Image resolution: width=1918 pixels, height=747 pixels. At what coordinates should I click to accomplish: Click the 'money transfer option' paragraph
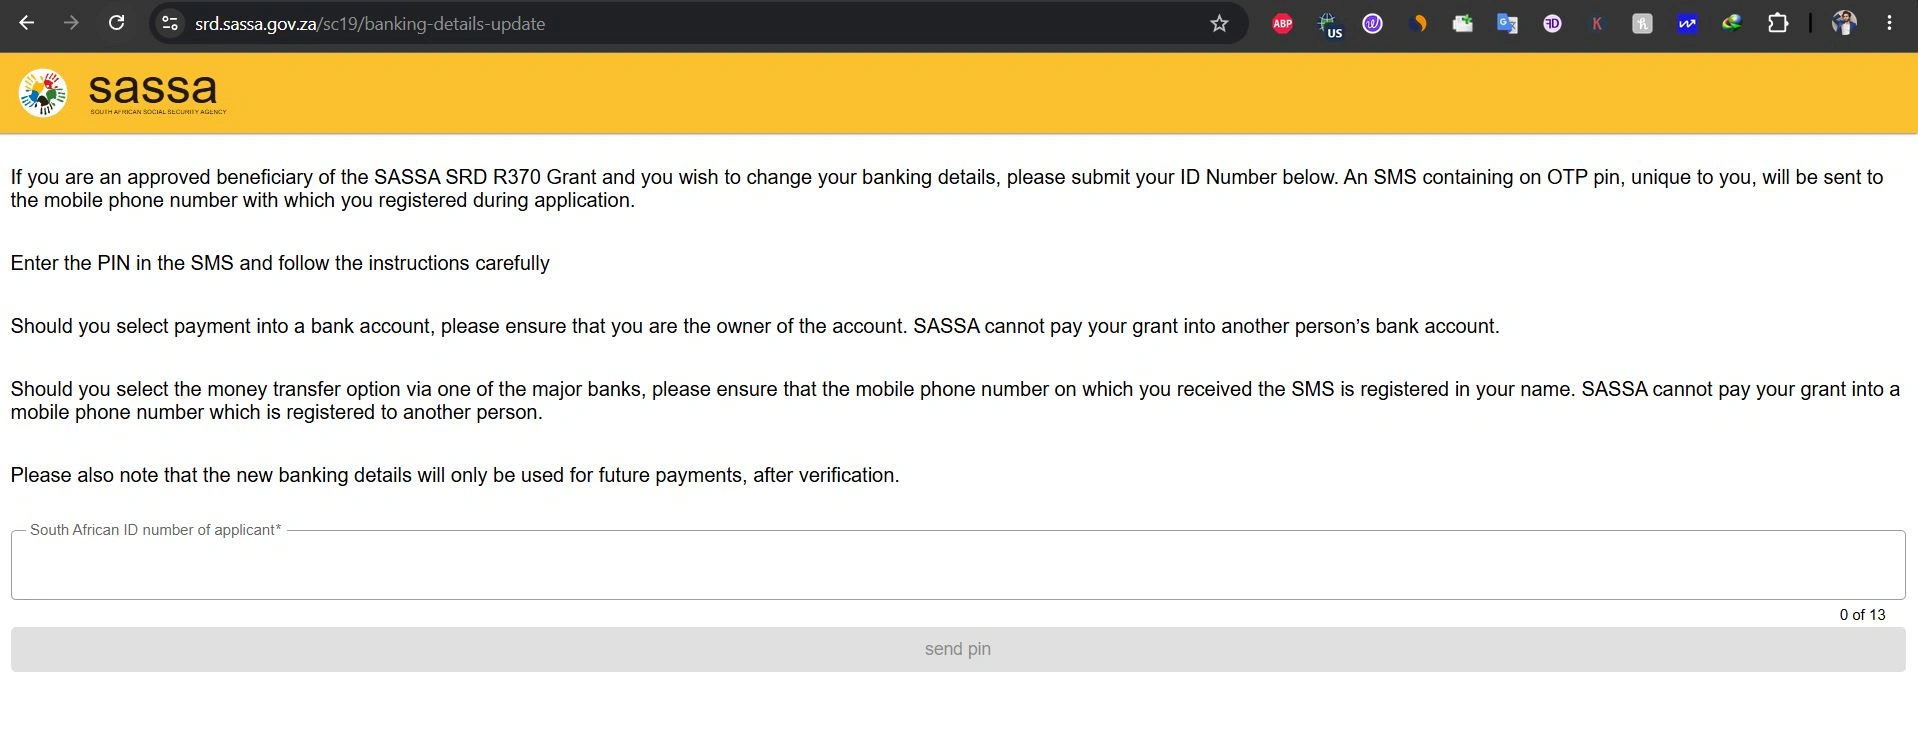(x=955, y=401)
